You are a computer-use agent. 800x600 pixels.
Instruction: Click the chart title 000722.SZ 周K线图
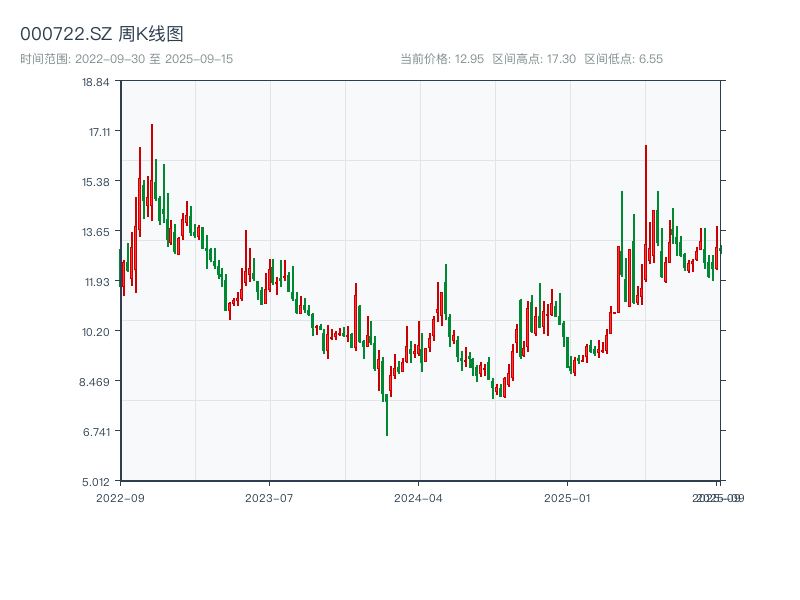[x=103, y=33]
